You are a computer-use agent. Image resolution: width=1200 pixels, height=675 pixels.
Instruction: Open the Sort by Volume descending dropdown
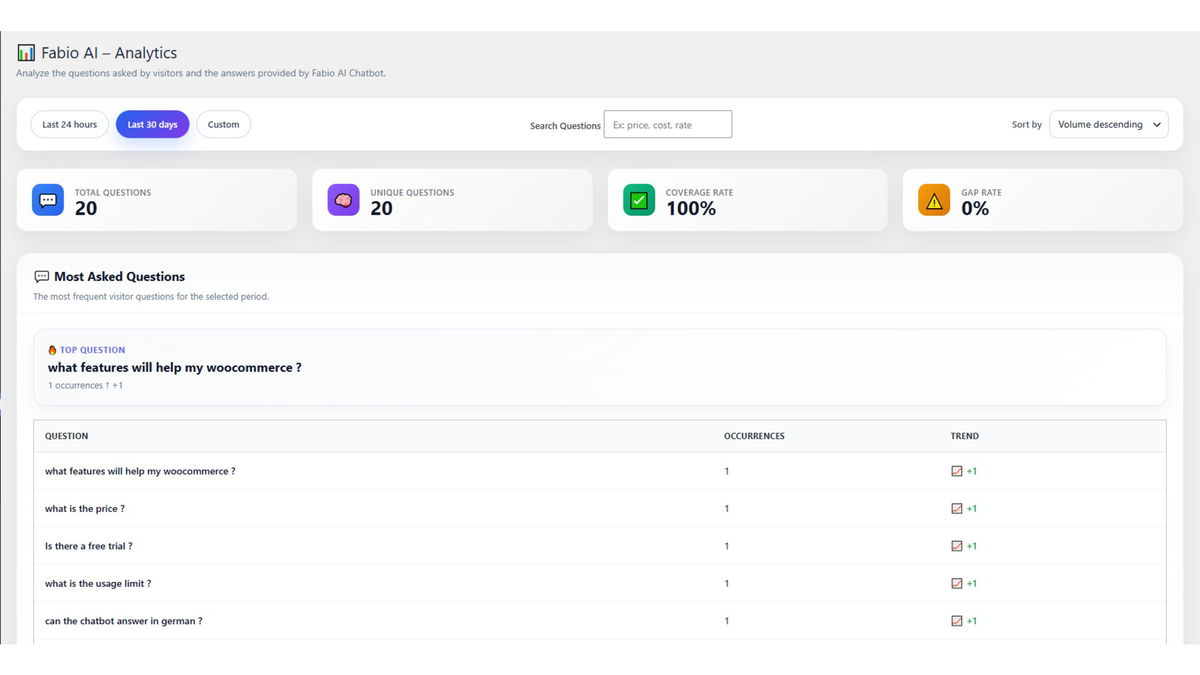point(1108,125)
